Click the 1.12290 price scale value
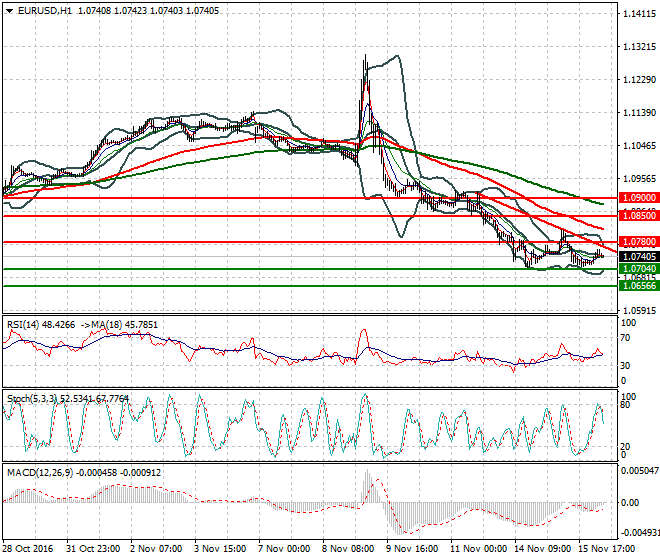Viewport: 660px width, 560px height. [639, 80]
